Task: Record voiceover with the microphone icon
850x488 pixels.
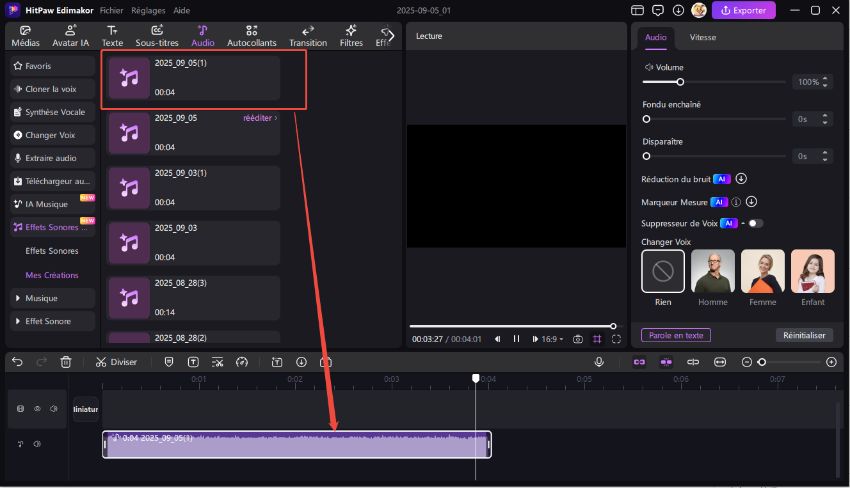Action: (x=599, y=362)
